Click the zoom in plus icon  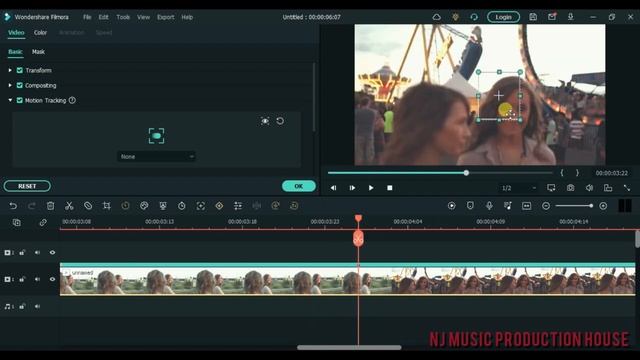pos(603,206)
